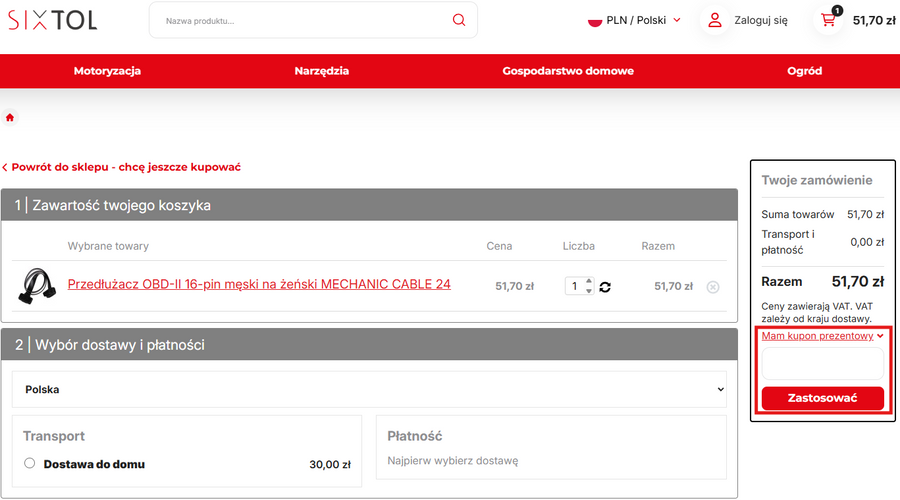This screenshot has height=500, width=900.
Task: Decrease product quantity with down arrow
Action: pyautogui.click(x=589, y=291)
